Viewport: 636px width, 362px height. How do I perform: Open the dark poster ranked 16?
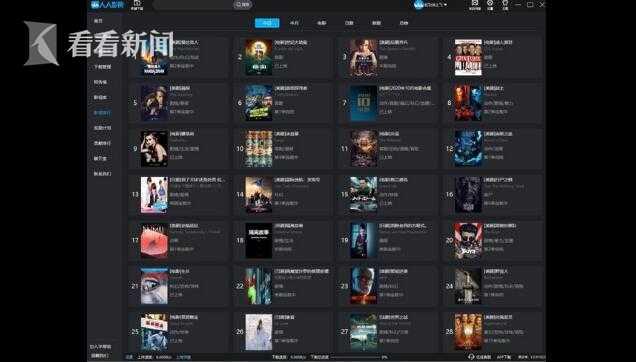click(x=468, y=194)
